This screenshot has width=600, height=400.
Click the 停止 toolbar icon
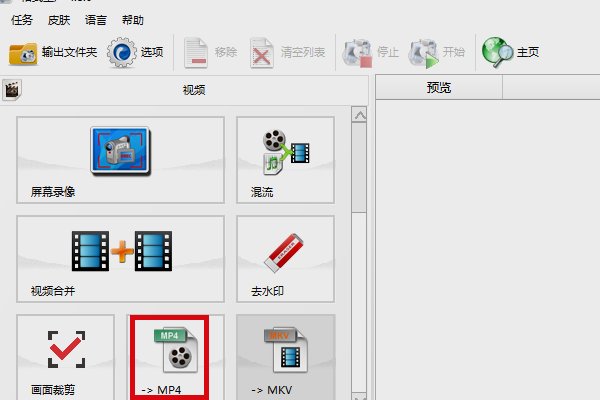click(357, 53)
